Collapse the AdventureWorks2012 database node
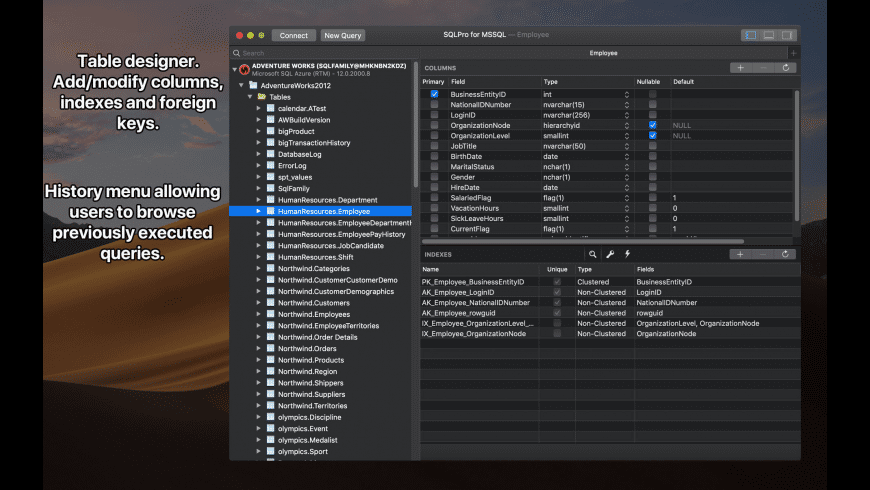 [x=241, y=86]
